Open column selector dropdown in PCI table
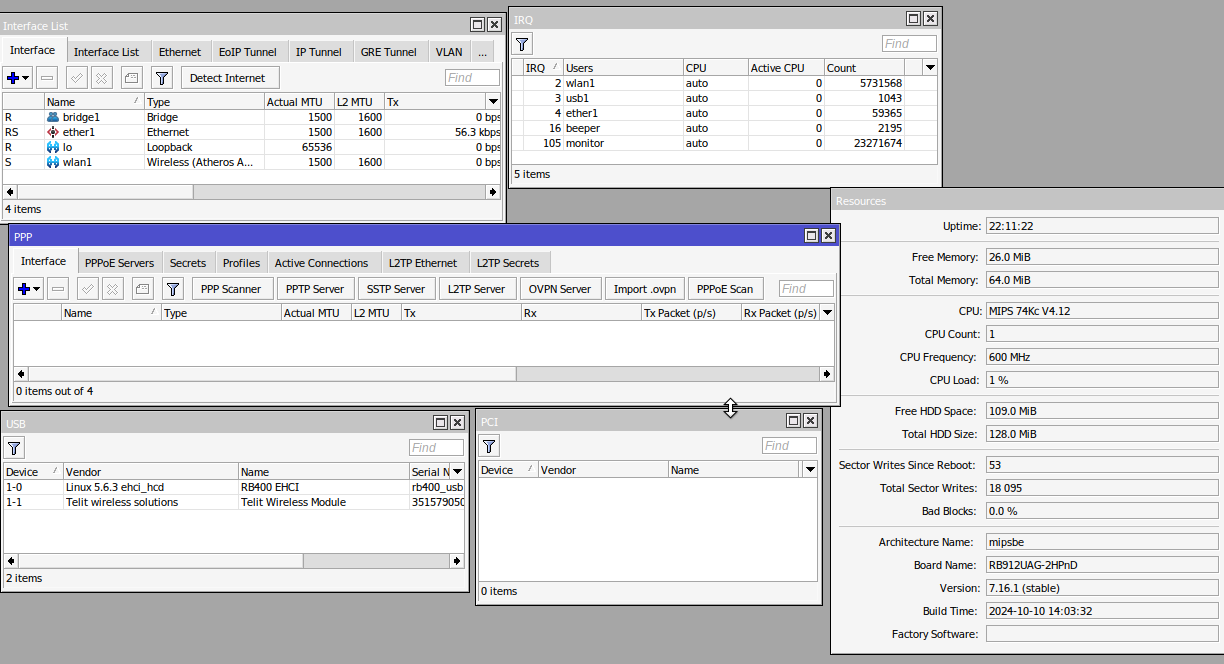Image resolution: width=1224 pixels, height=664 pixels. point(810,470)
